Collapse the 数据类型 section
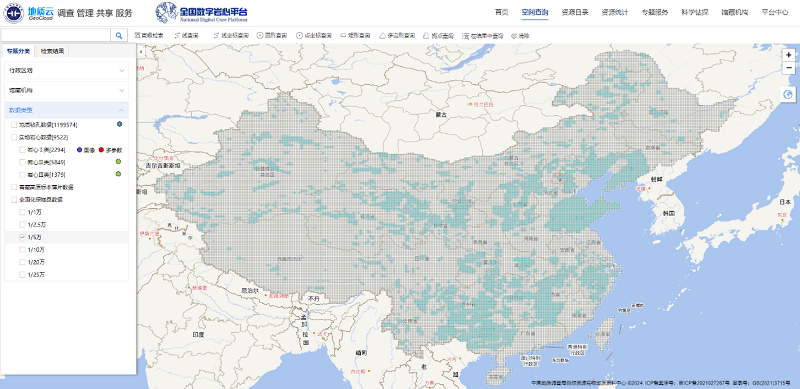The width and height of the screenshot is (800, 389). click(66, 110)
